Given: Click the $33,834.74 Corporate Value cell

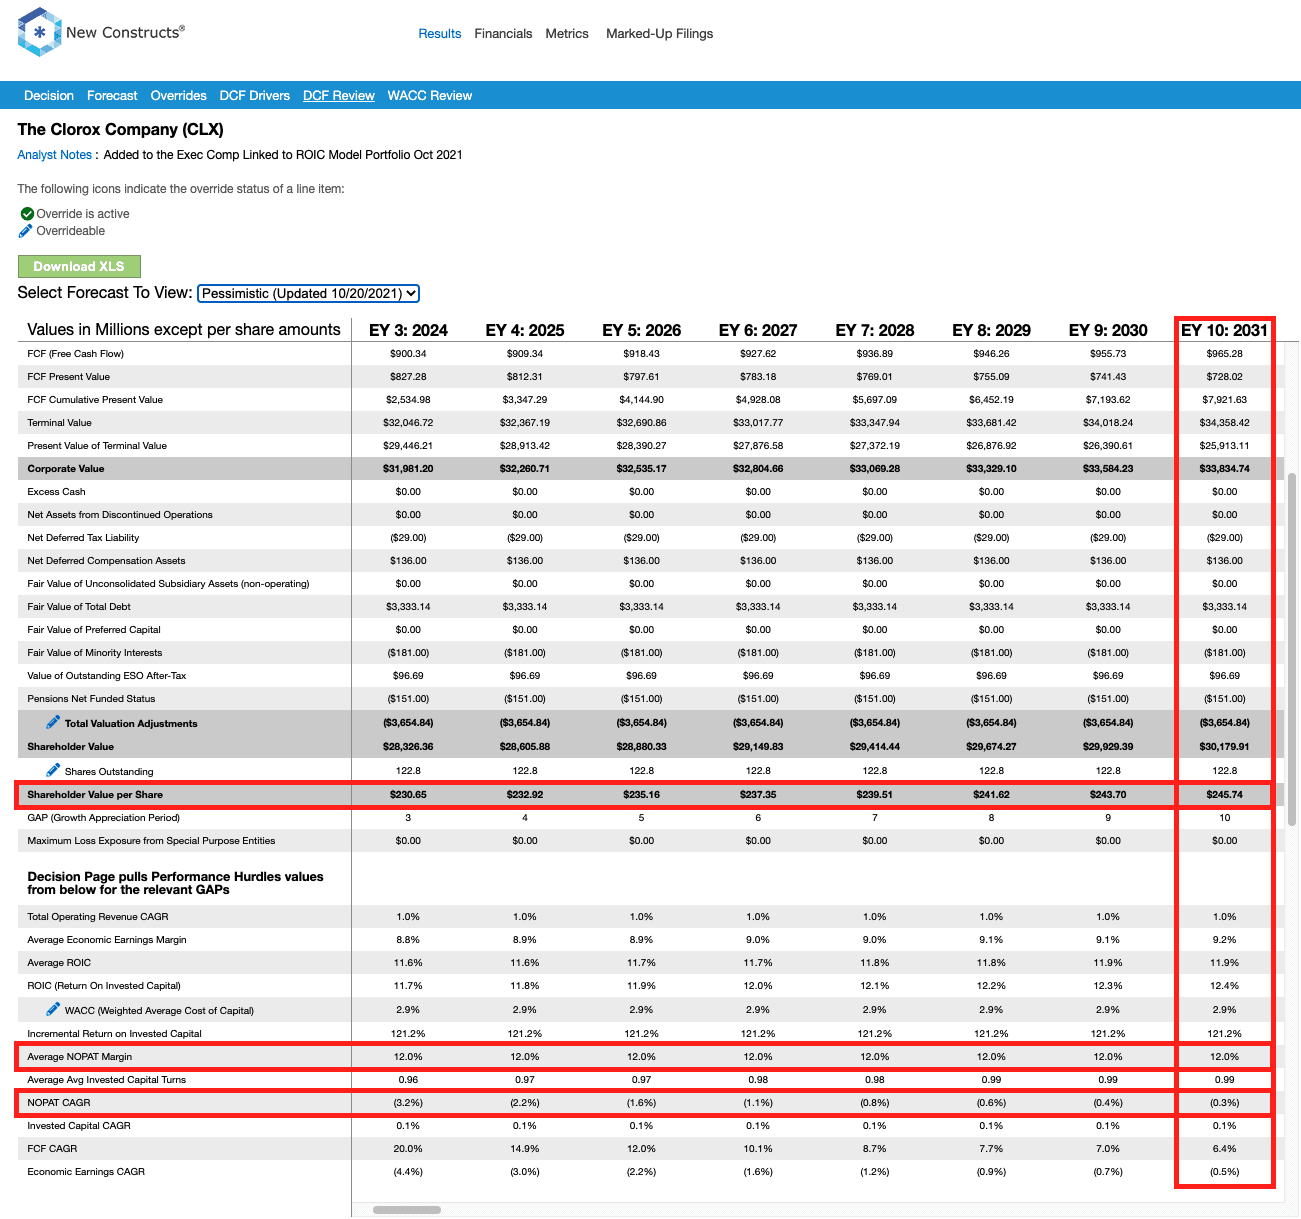Looking at the screenshot, I should point(1225,469).
